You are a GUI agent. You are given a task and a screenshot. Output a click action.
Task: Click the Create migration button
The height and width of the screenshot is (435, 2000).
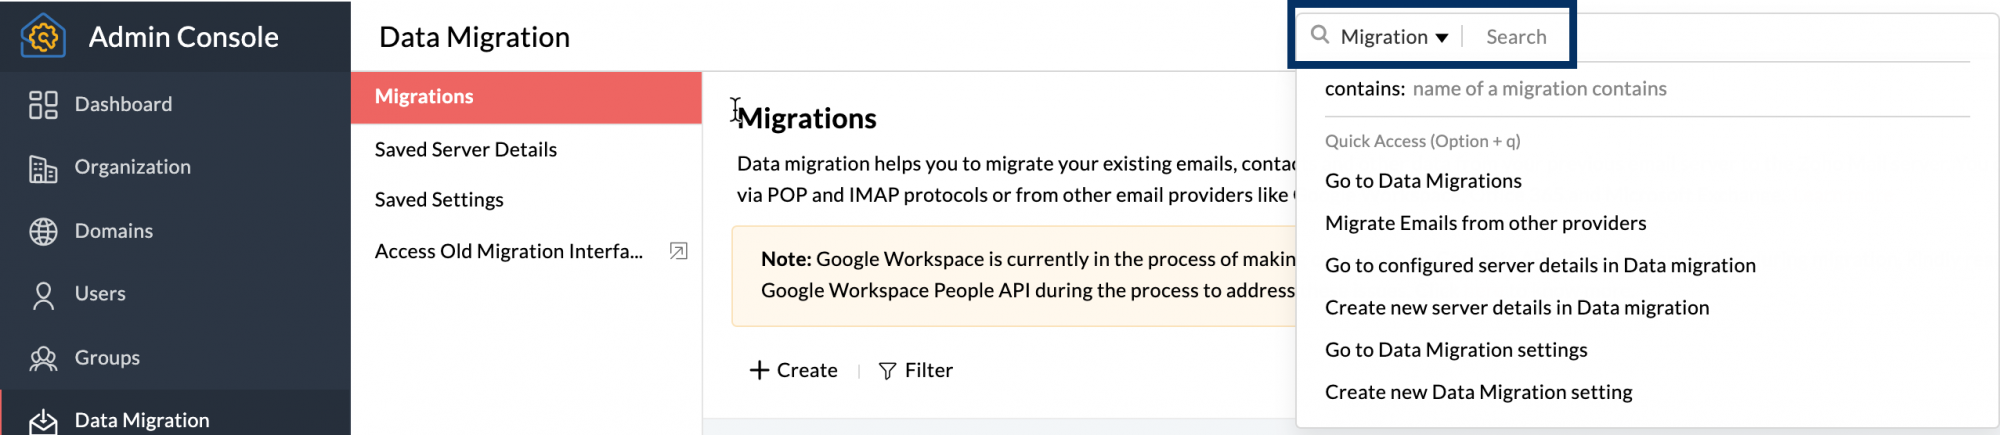794,371
